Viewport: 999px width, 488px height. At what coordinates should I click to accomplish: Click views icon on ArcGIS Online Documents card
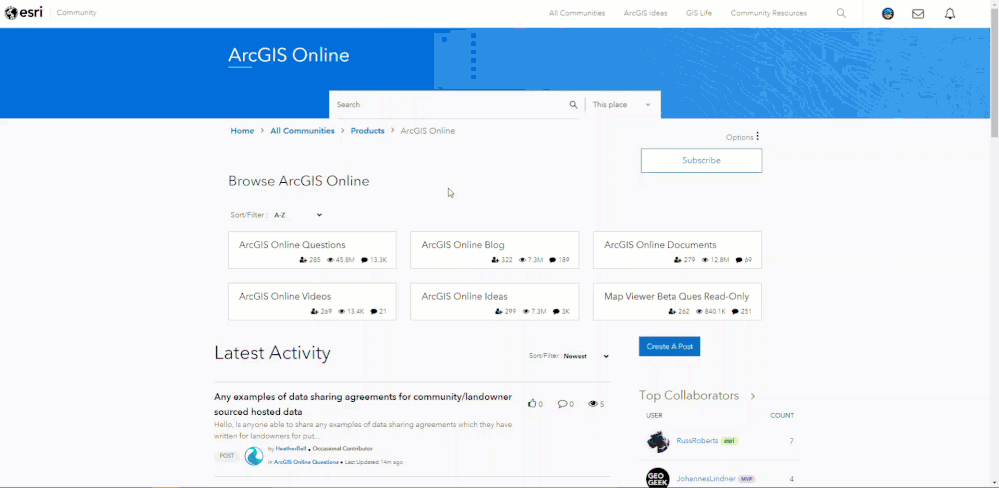click(707, 260)
